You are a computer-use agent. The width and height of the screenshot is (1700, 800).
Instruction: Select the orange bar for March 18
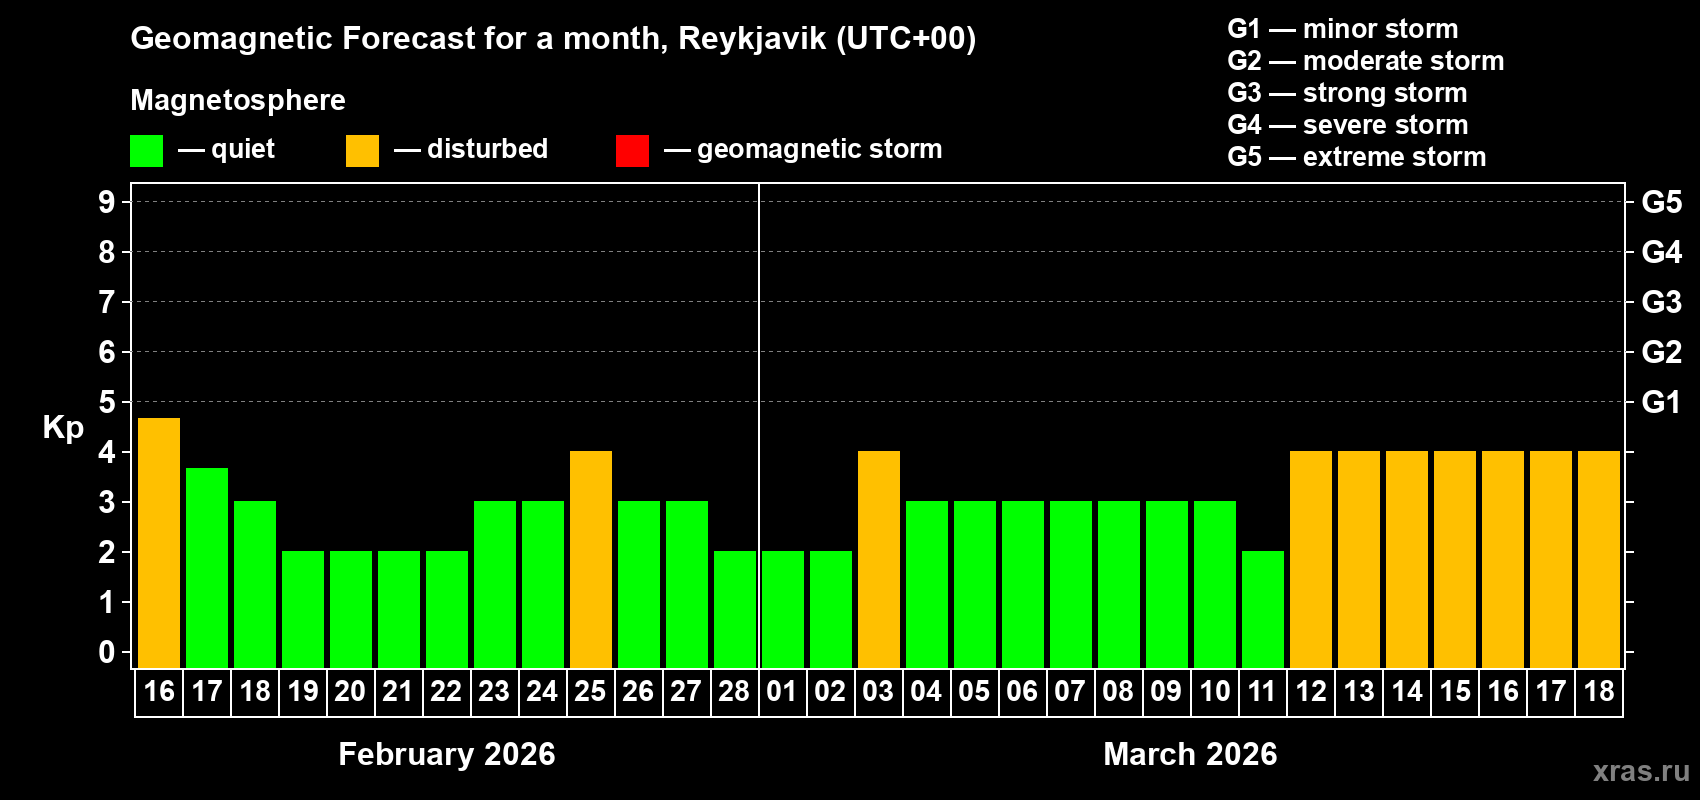click(x=1599, y=560)
